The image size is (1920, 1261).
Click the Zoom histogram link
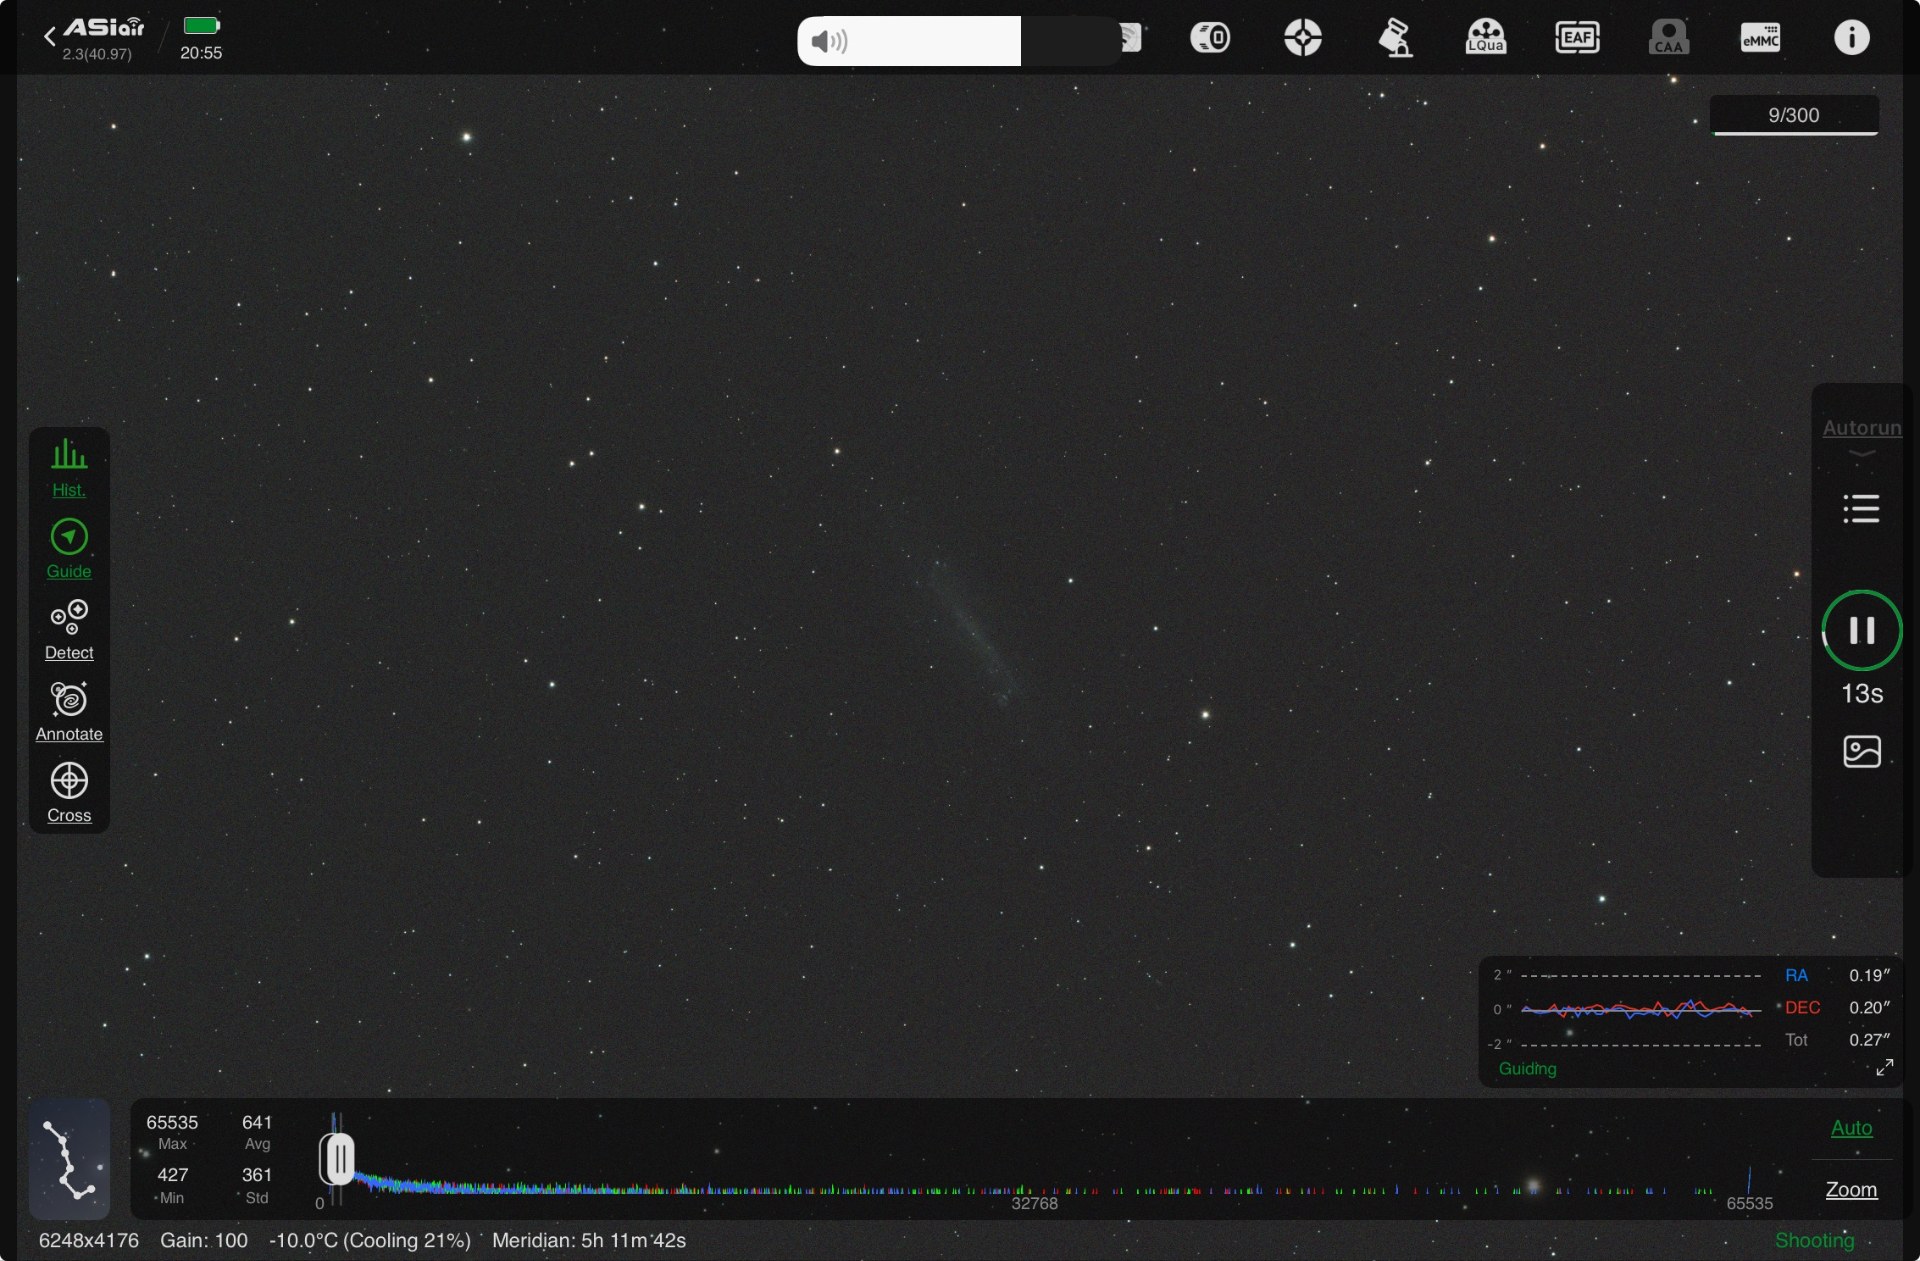pos(1851,1189)
